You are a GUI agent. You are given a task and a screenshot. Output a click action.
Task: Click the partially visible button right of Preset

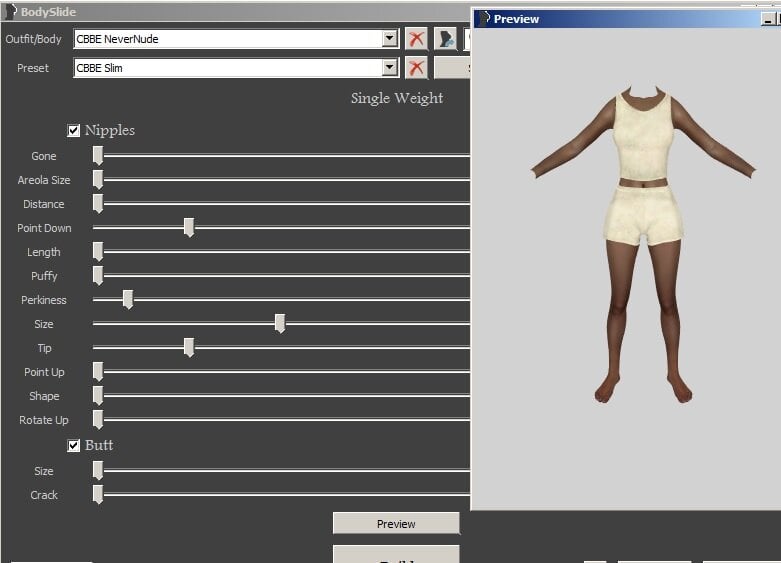[x=452, y=68]
